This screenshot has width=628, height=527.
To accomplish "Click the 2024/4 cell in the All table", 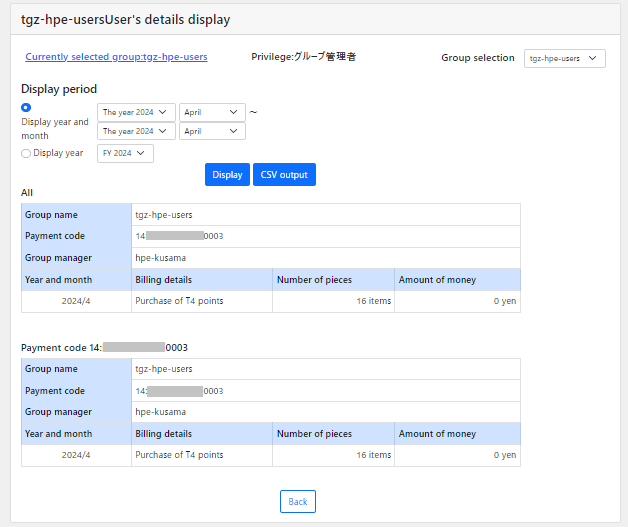I will pos(76,301).
